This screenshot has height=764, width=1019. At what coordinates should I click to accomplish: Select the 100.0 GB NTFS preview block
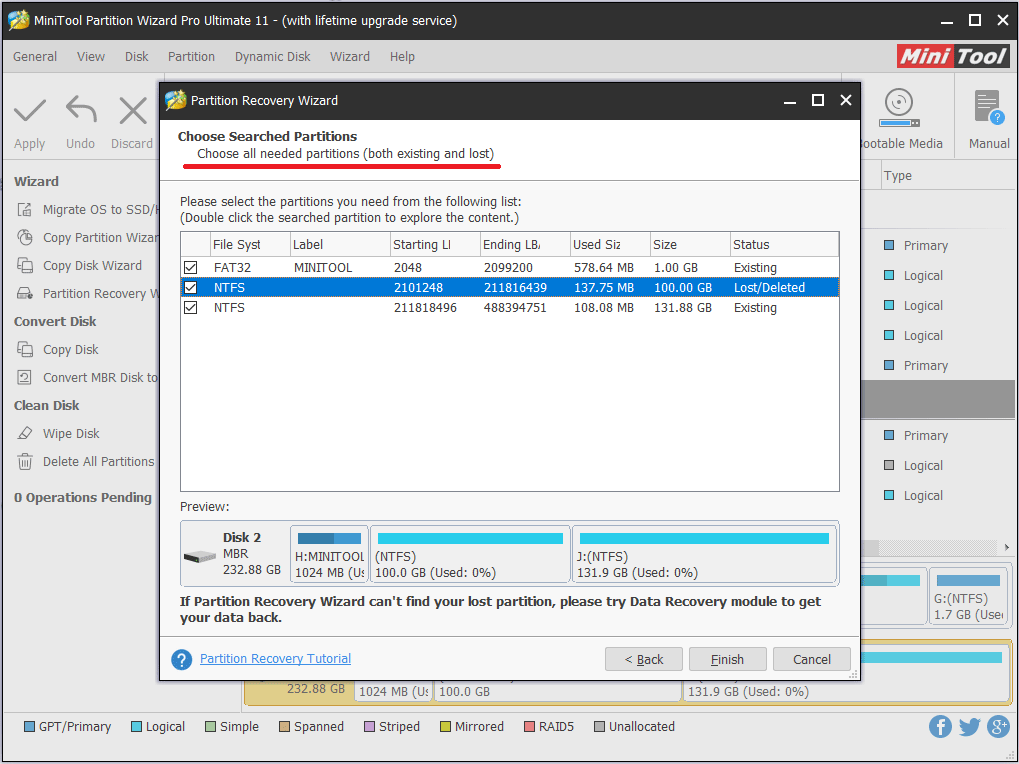(470, 554)
